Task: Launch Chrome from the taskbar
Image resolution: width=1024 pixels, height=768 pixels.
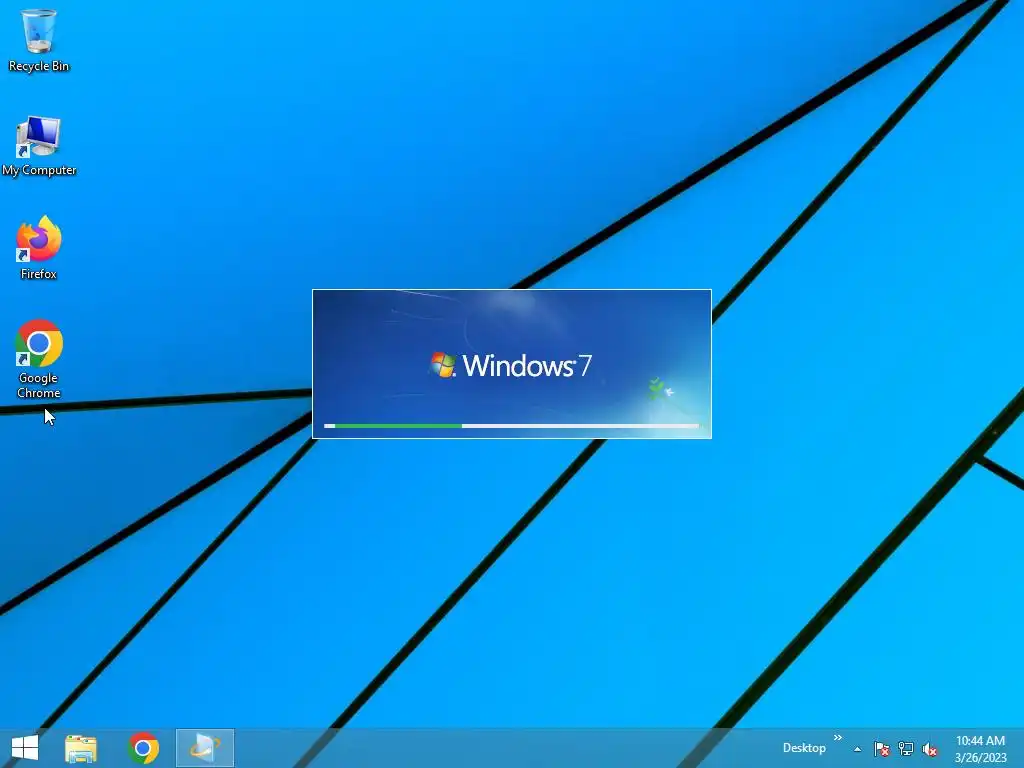Action: click(x=144, y=748)
